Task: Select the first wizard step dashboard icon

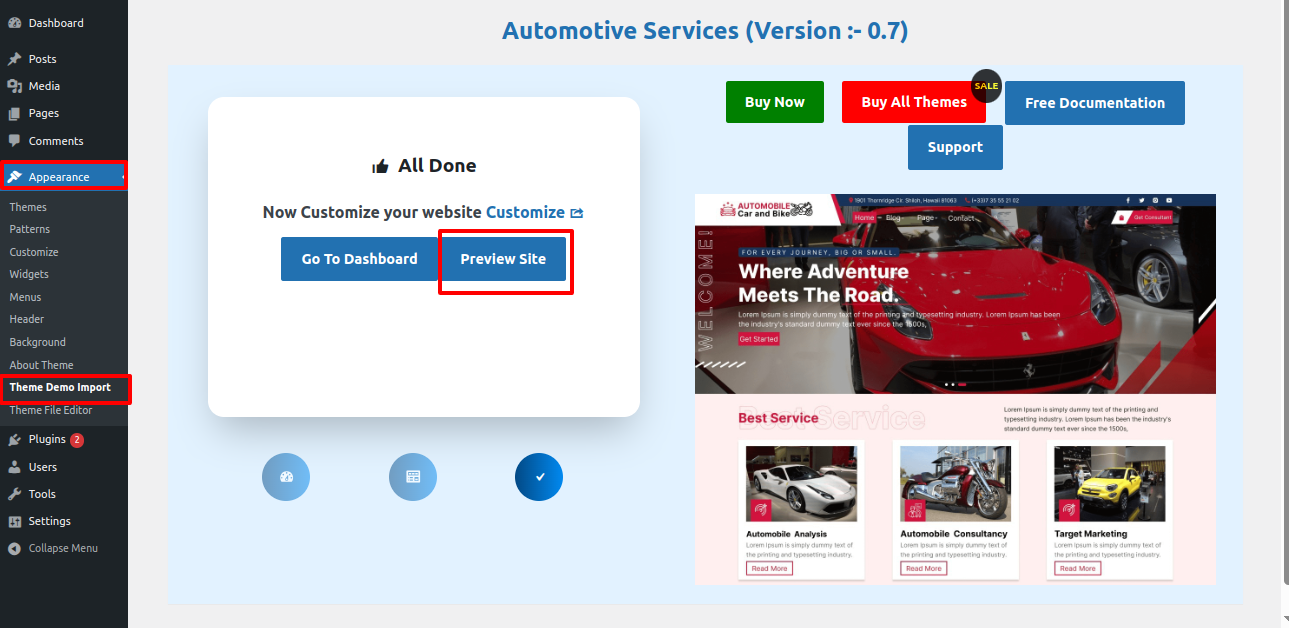Action: 286,477
